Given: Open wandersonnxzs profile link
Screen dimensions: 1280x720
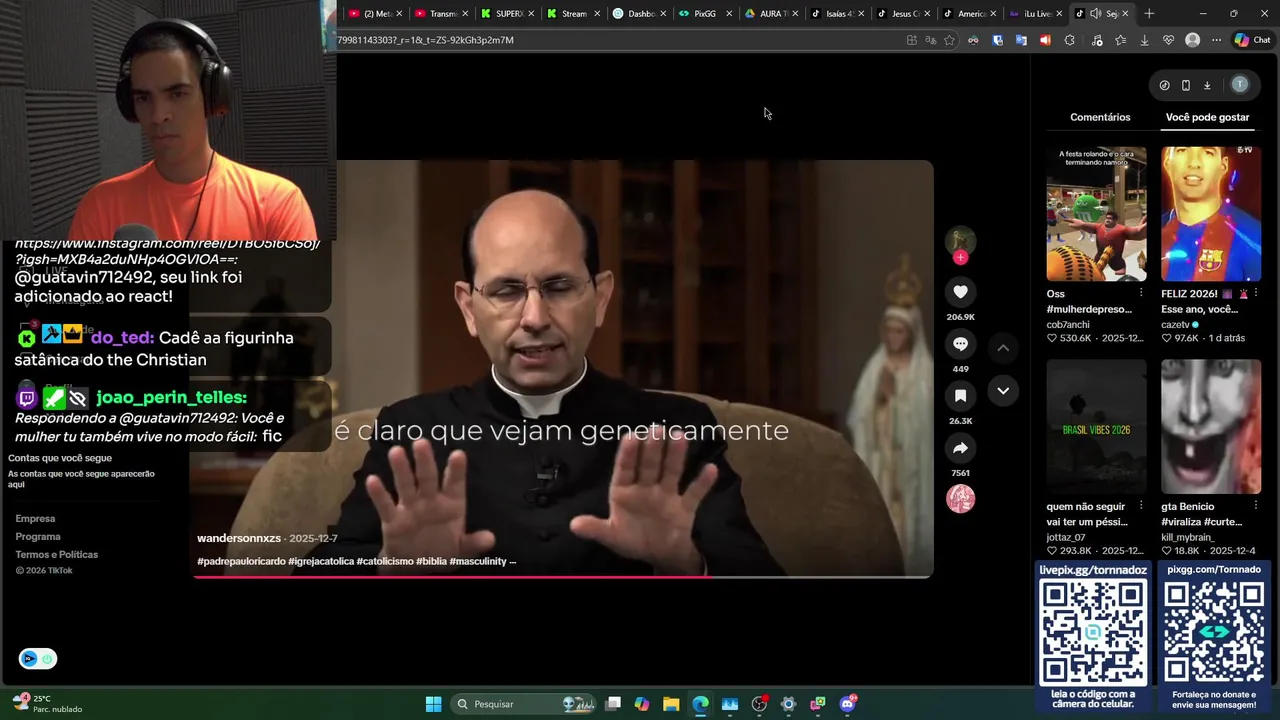Looking at the screenshot, I should click(239, 538).
